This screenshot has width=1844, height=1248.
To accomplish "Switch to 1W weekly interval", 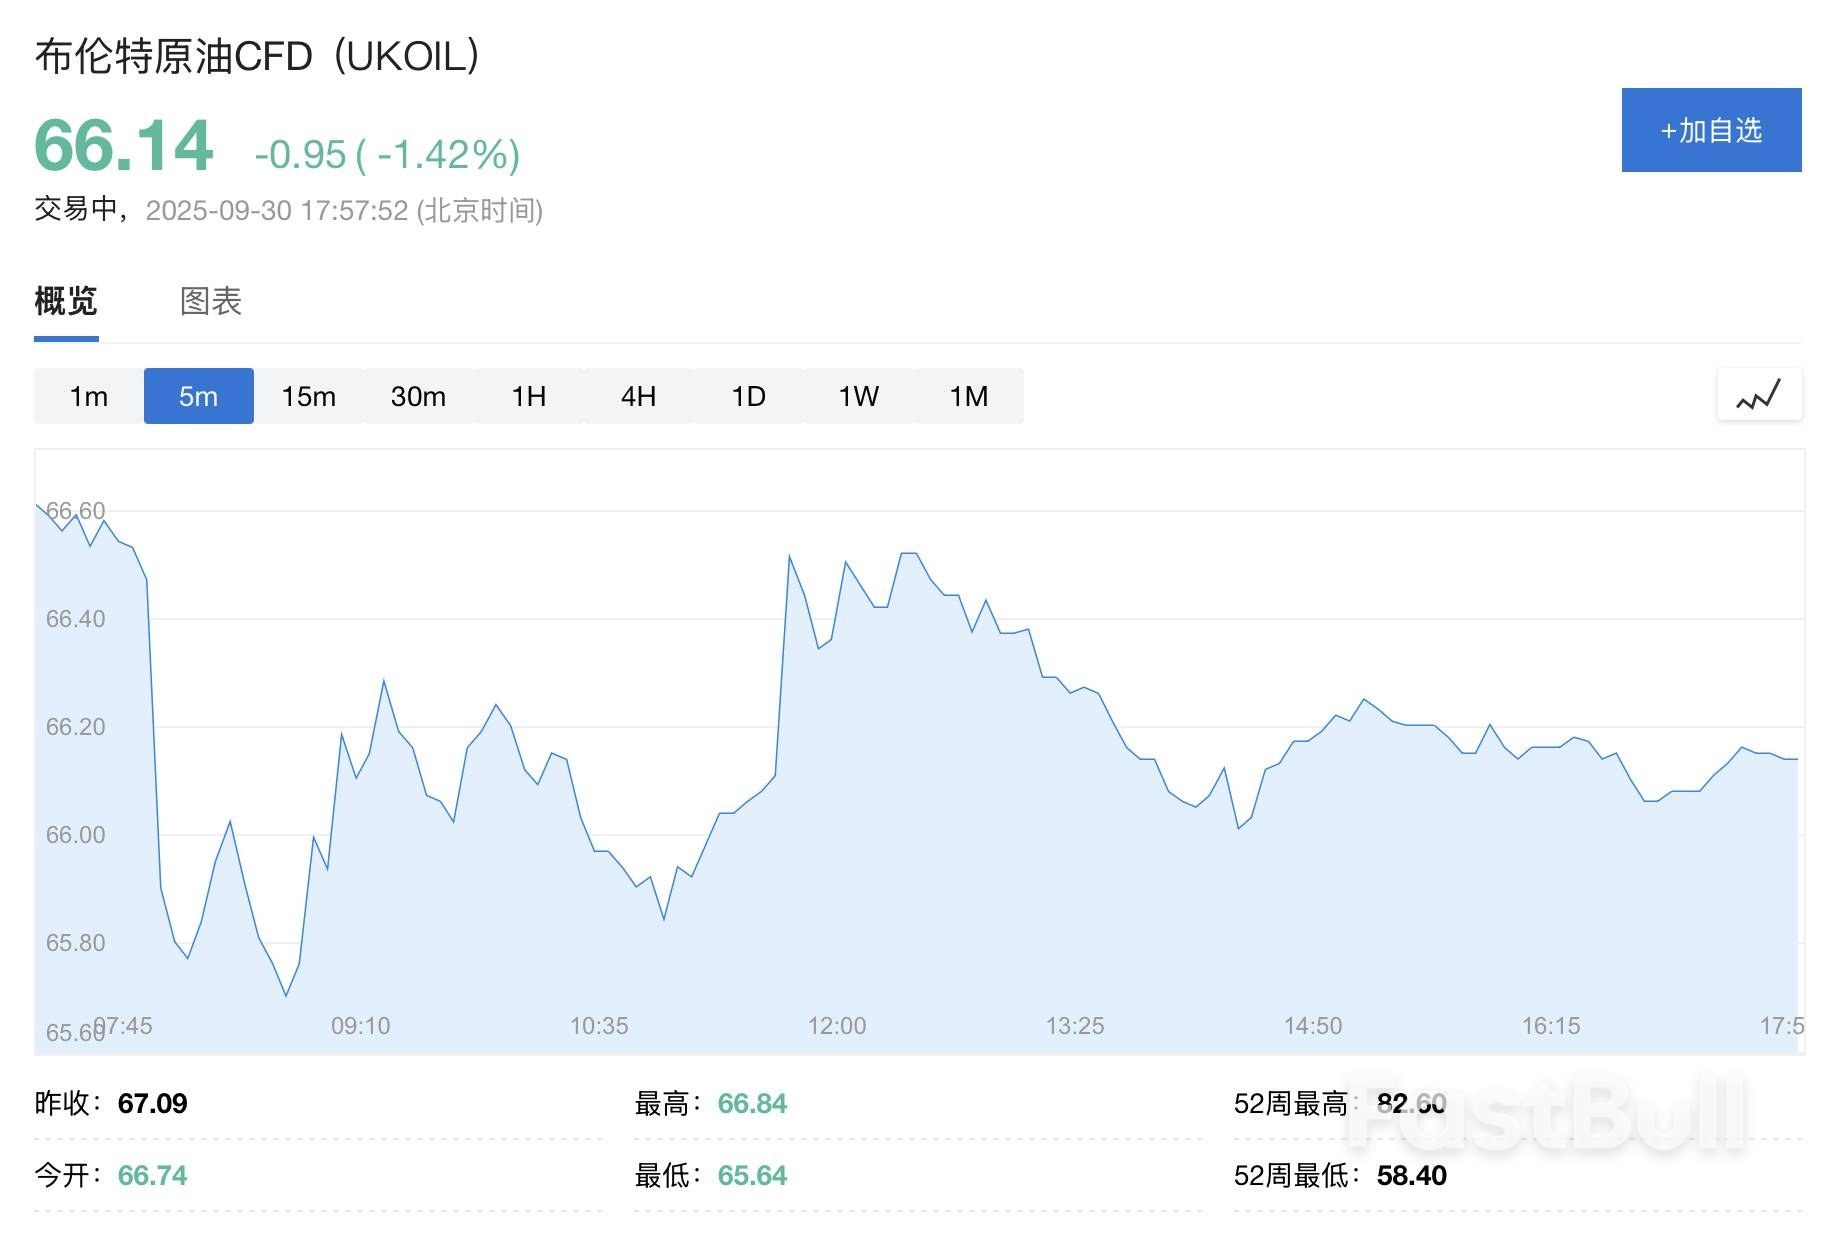I will coord(858,396).
